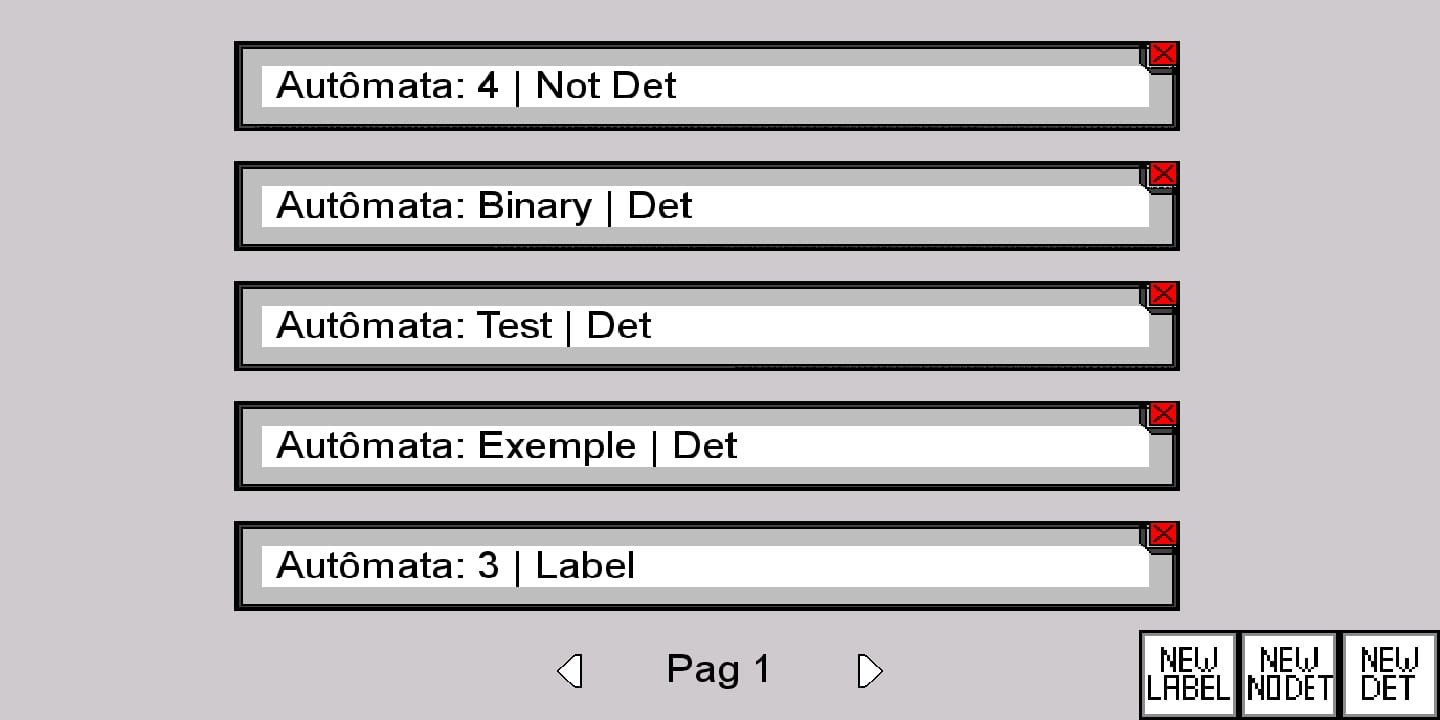Create a new label automaton
Screen dimensions: 1440x720
(x=1188, y=675)
